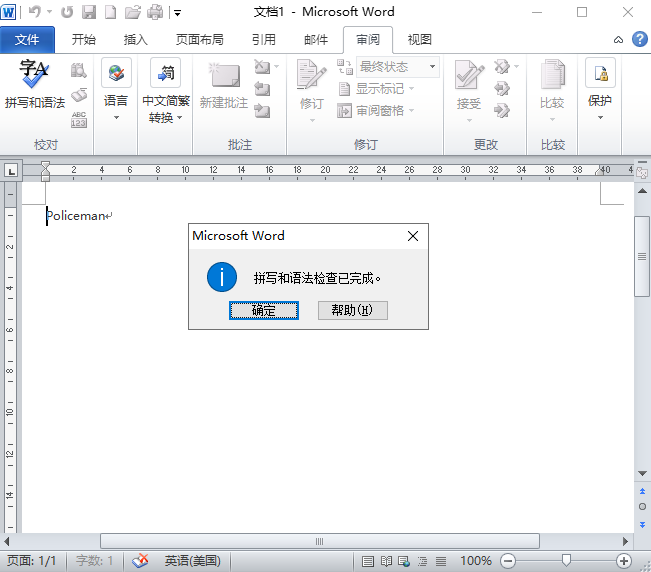Click the word count ABC 123 icon
The image size is (651, 572).
coord(79,120)
